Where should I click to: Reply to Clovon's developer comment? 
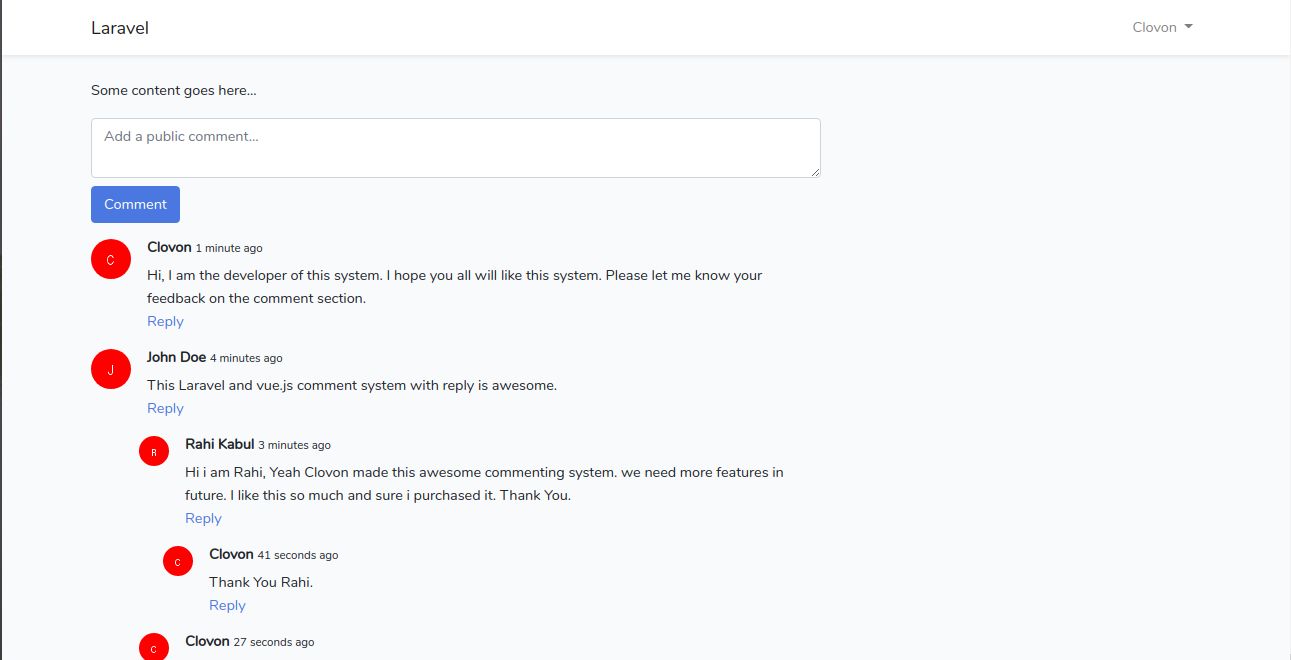(165, 321)
